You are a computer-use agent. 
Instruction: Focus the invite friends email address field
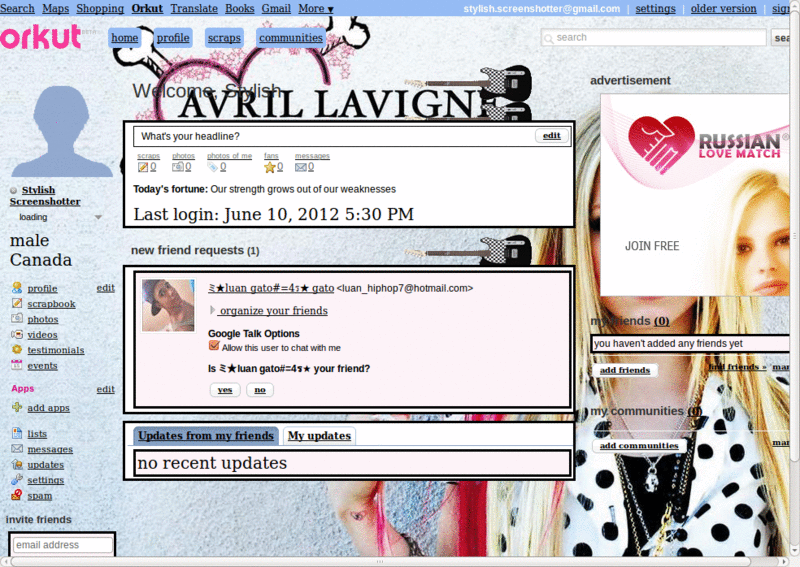[x=62, y=545]
